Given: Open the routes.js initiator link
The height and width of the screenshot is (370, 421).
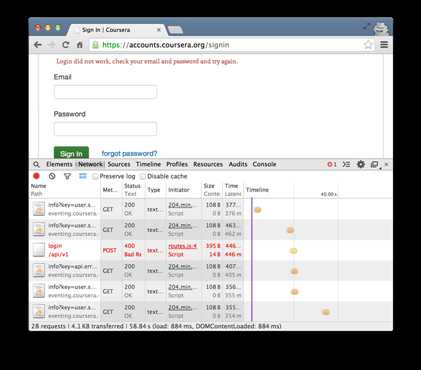Looking at the screenshot, I should [x=182, y=246].
